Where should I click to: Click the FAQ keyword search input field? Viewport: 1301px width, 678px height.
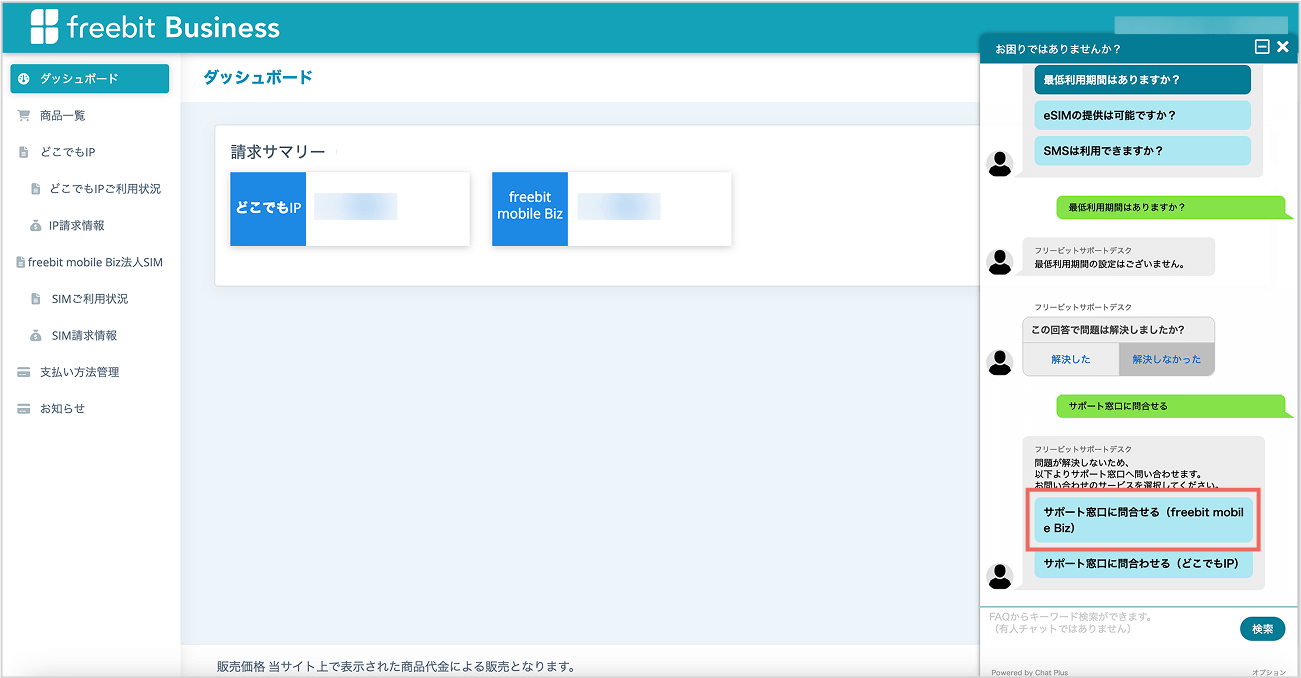click(x=1110, y=623)
